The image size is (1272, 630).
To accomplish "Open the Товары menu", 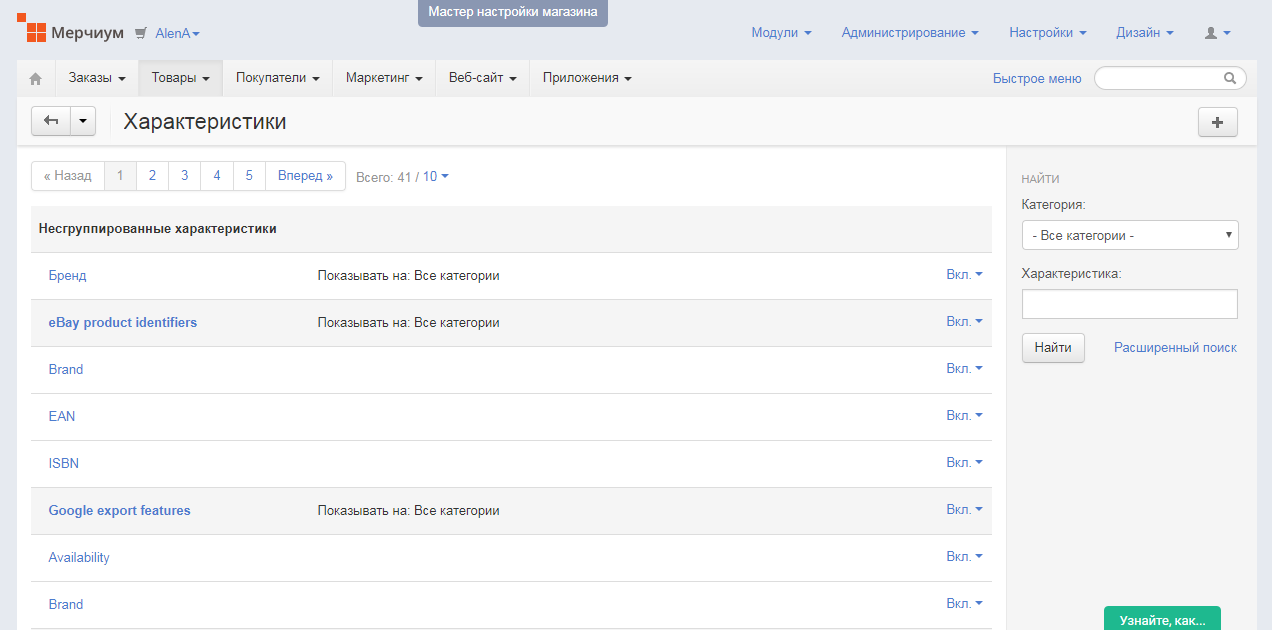I will click(180, 78).
